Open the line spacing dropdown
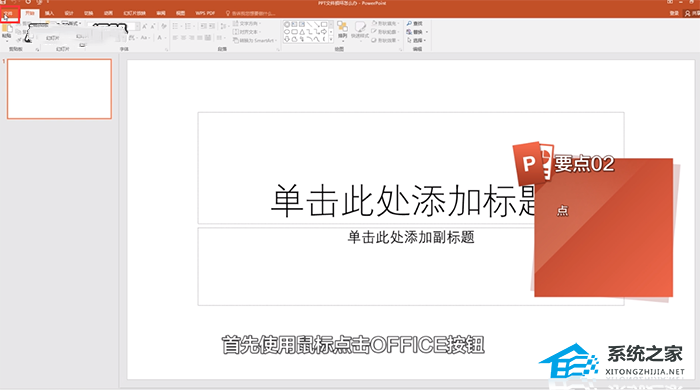The image size is (700, 390). coord(224,26)
